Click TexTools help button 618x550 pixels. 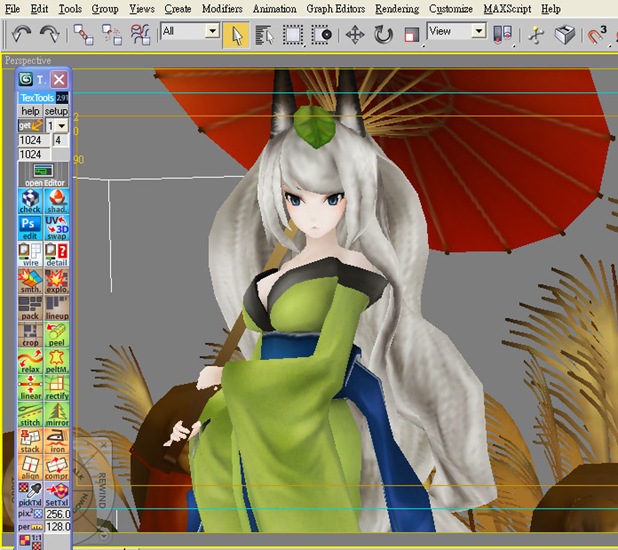click(30, 111)
